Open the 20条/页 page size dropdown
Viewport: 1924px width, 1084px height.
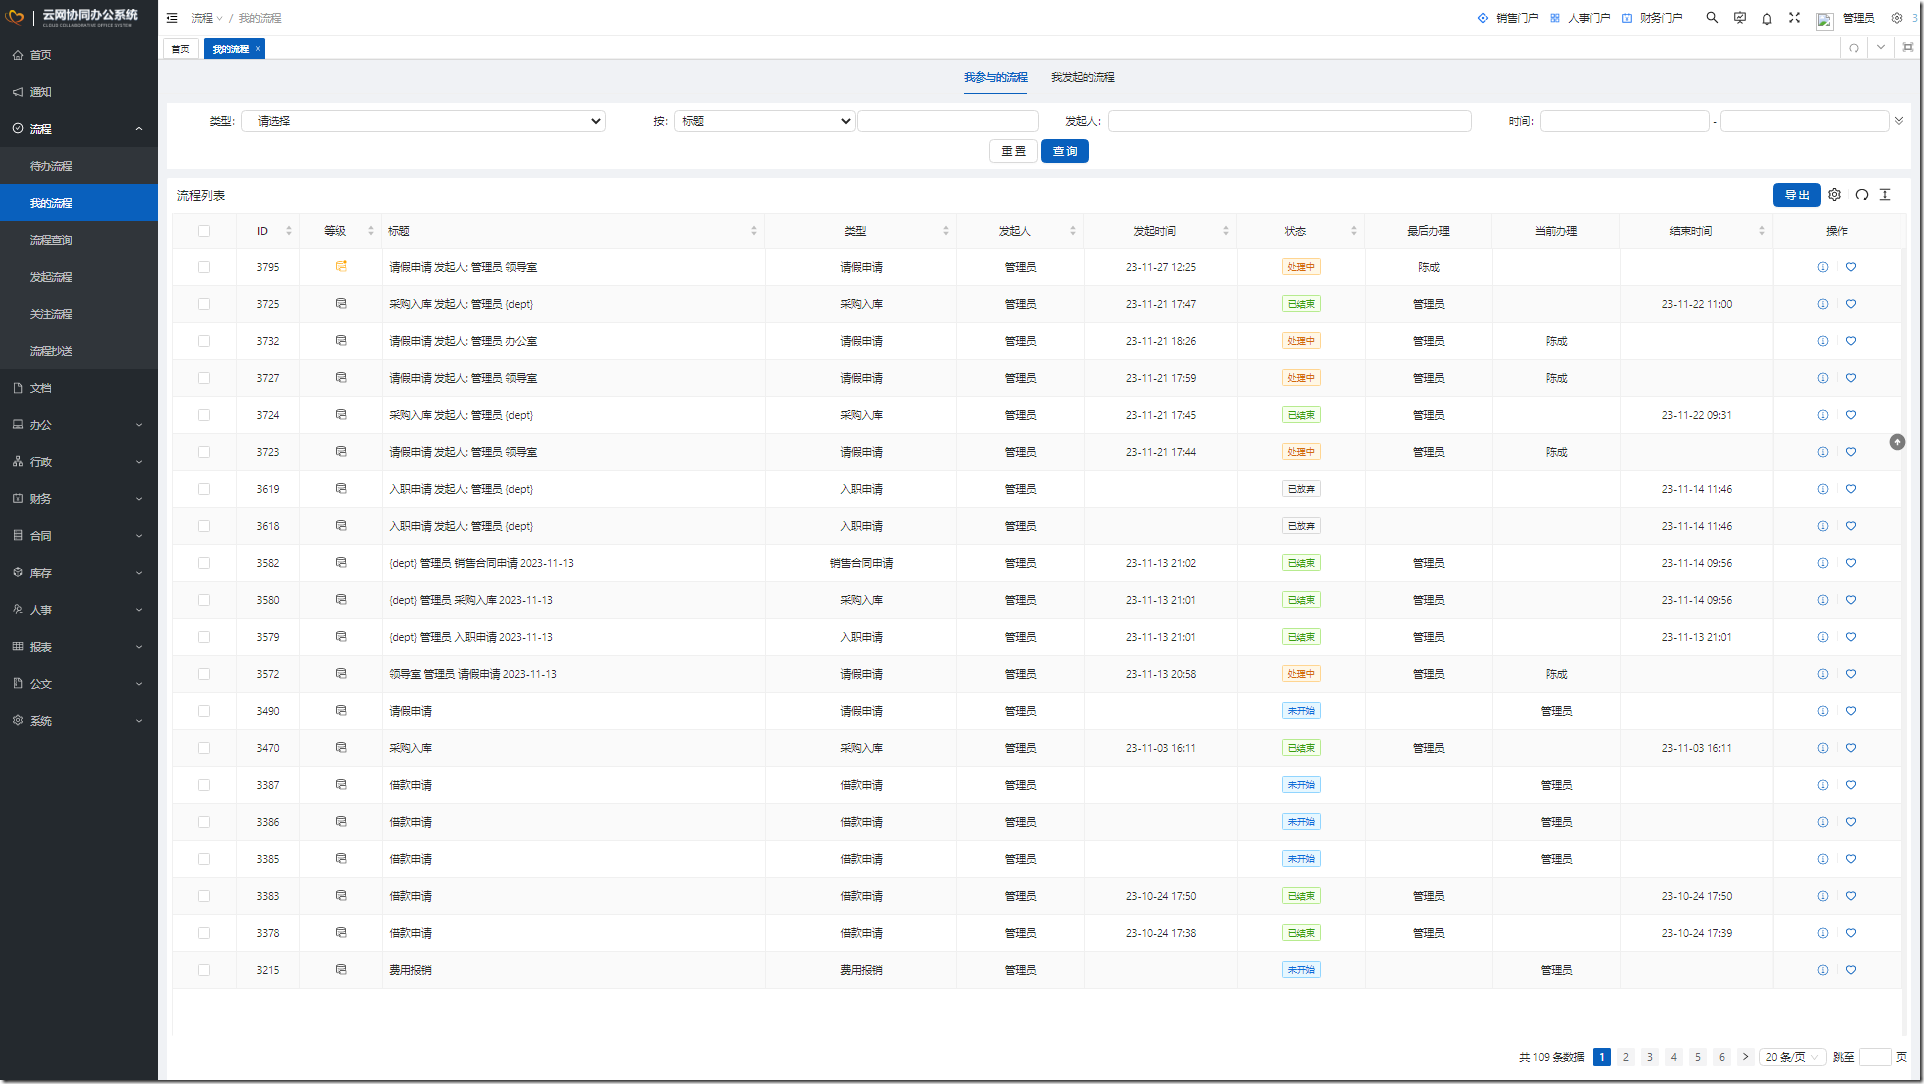pos(1792,1057)
